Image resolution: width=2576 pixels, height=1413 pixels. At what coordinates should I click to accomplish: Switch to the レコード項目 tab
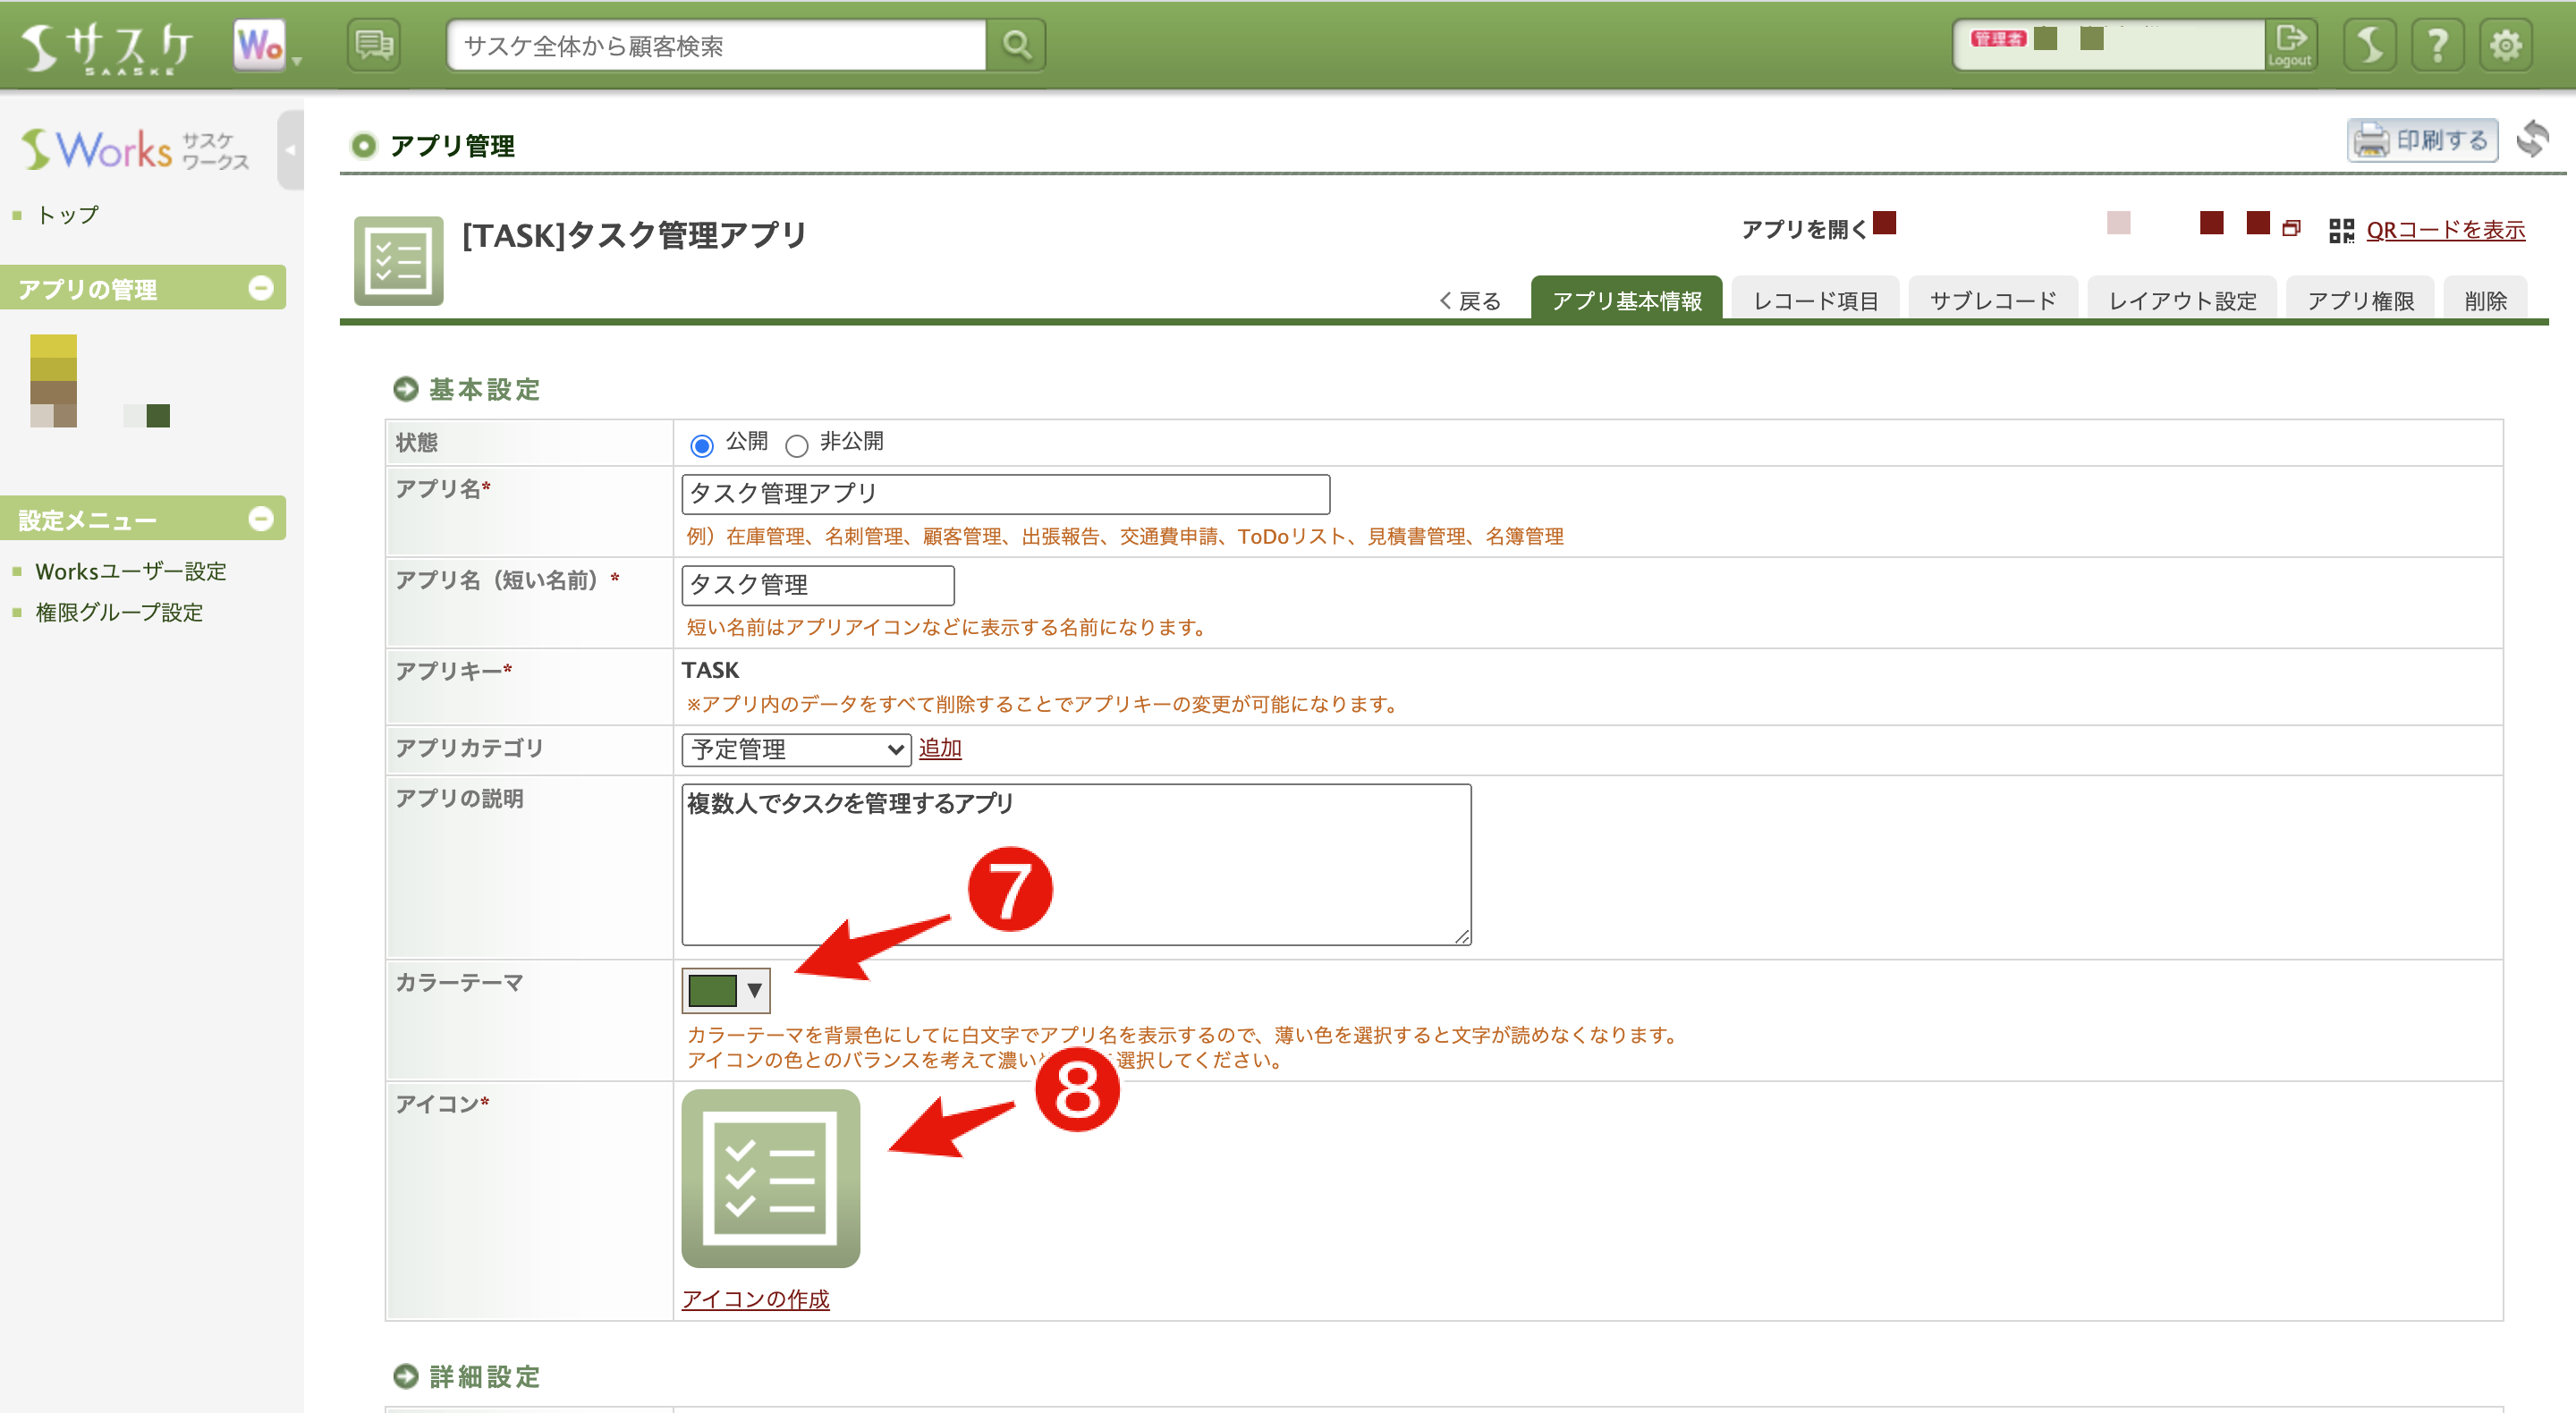point(1814,299)
